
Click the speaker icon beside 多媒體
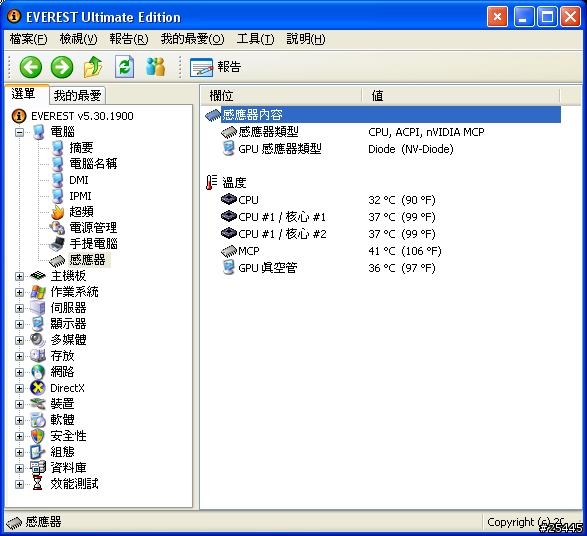[37, 340]
